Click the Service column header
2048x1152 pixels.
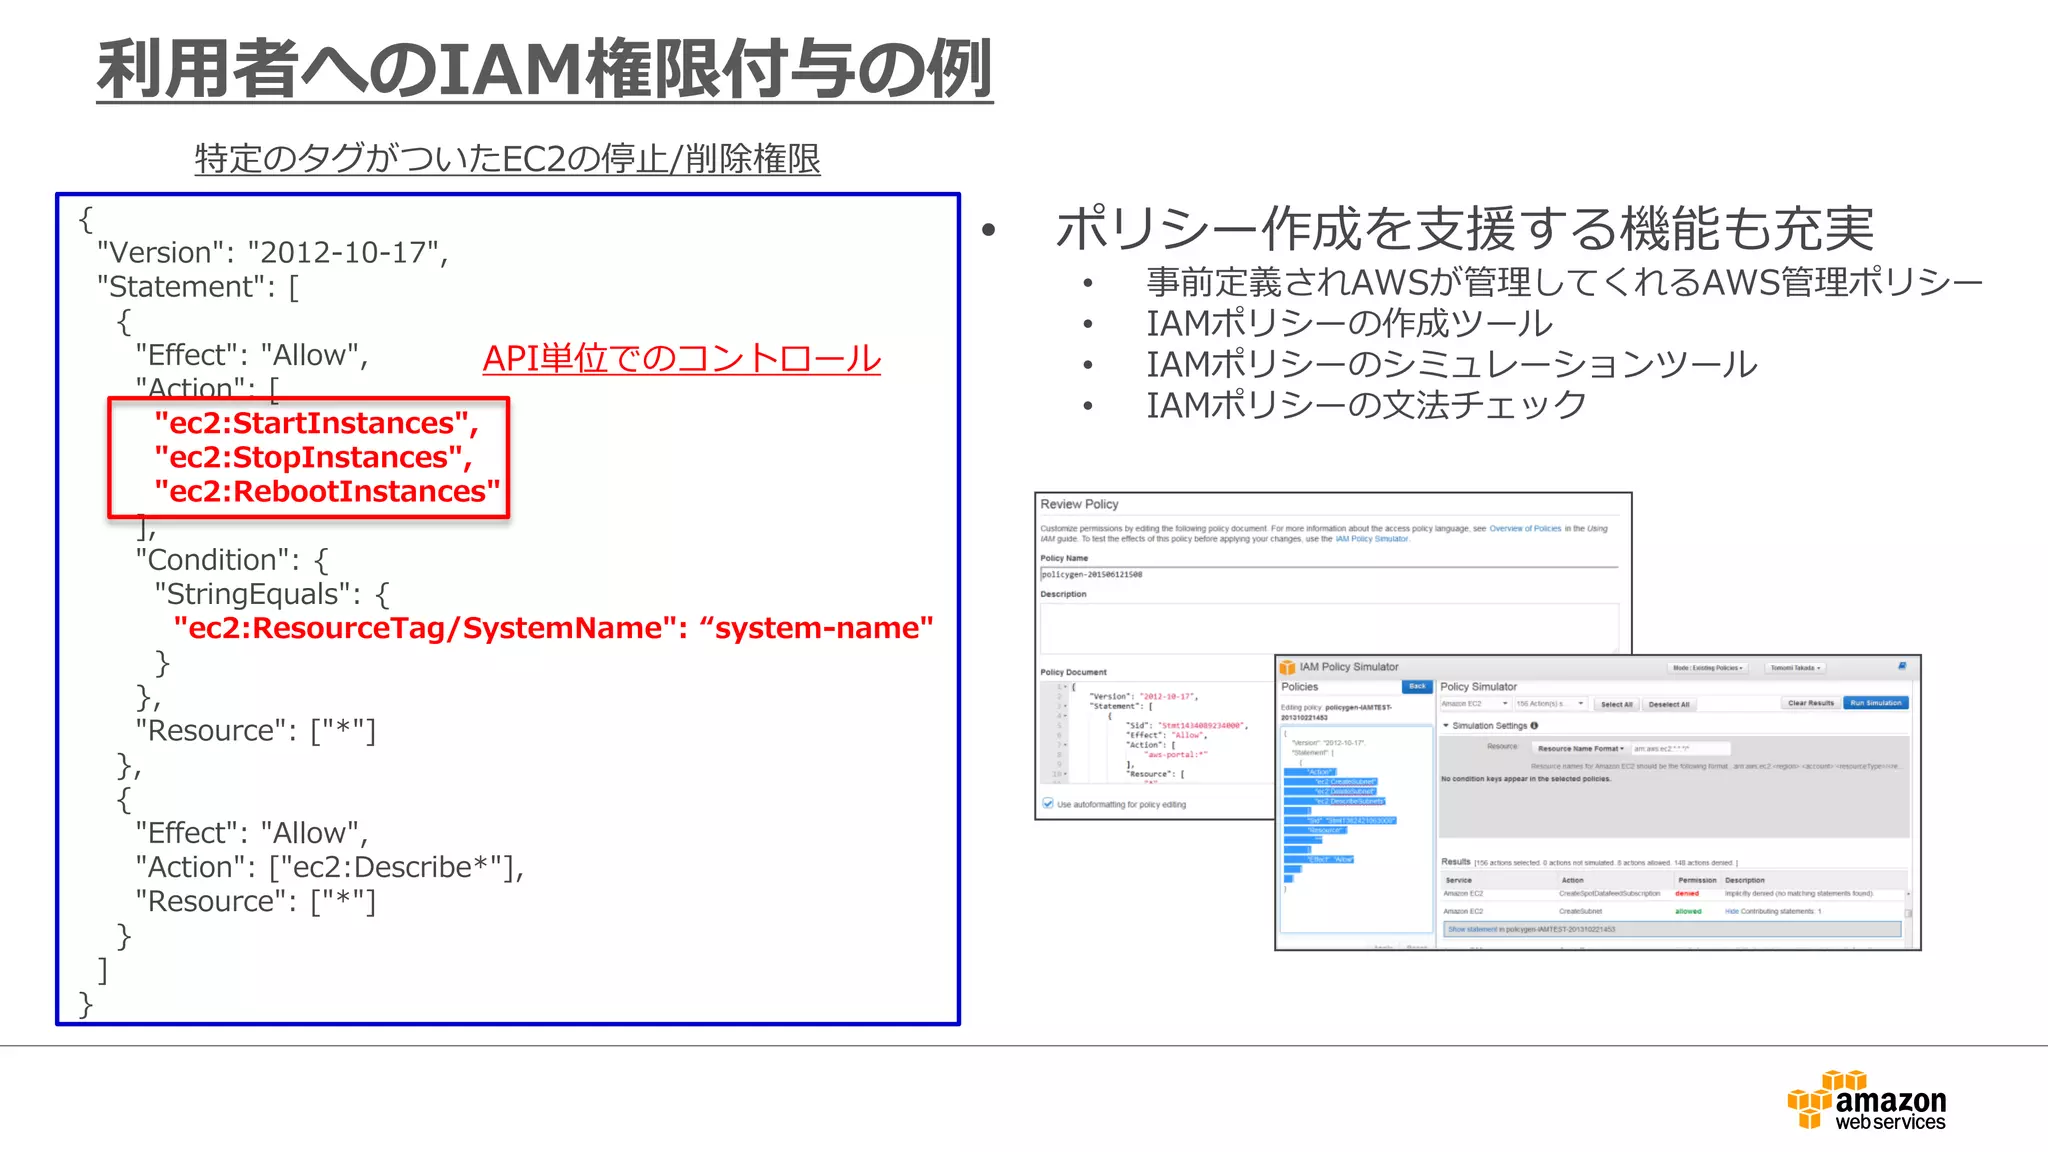click(x=1459, y=880)
